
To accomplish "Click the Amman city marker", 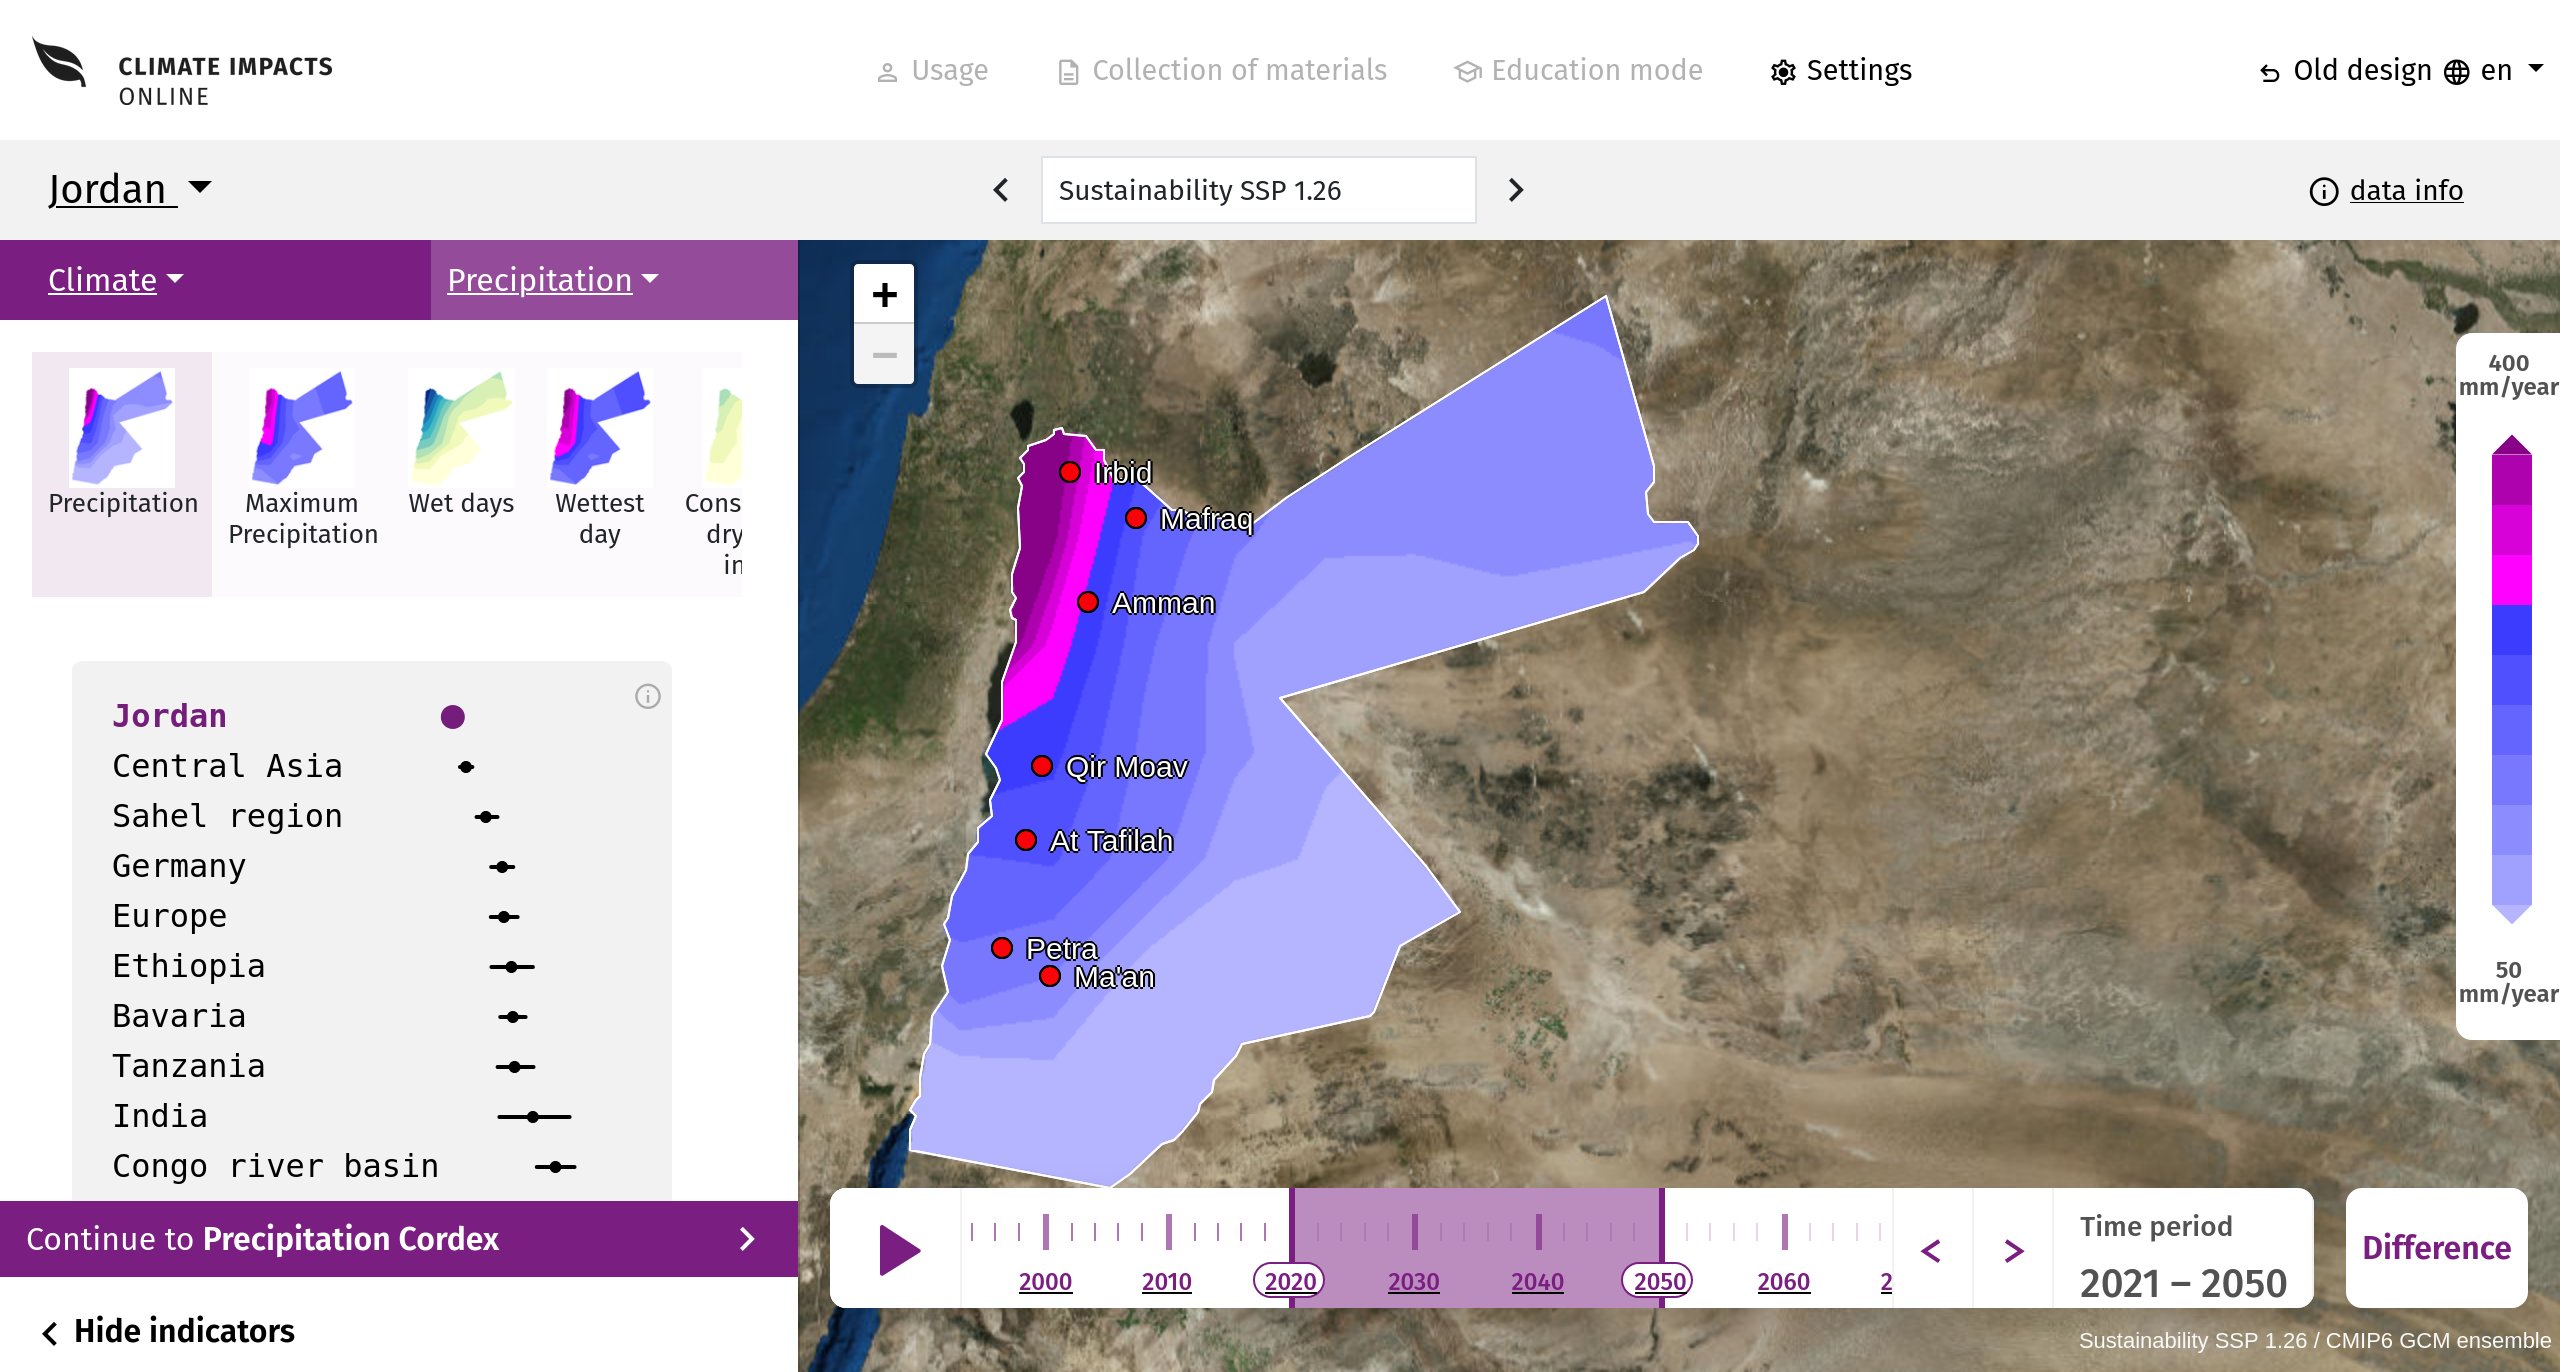I will (1088, 602).
